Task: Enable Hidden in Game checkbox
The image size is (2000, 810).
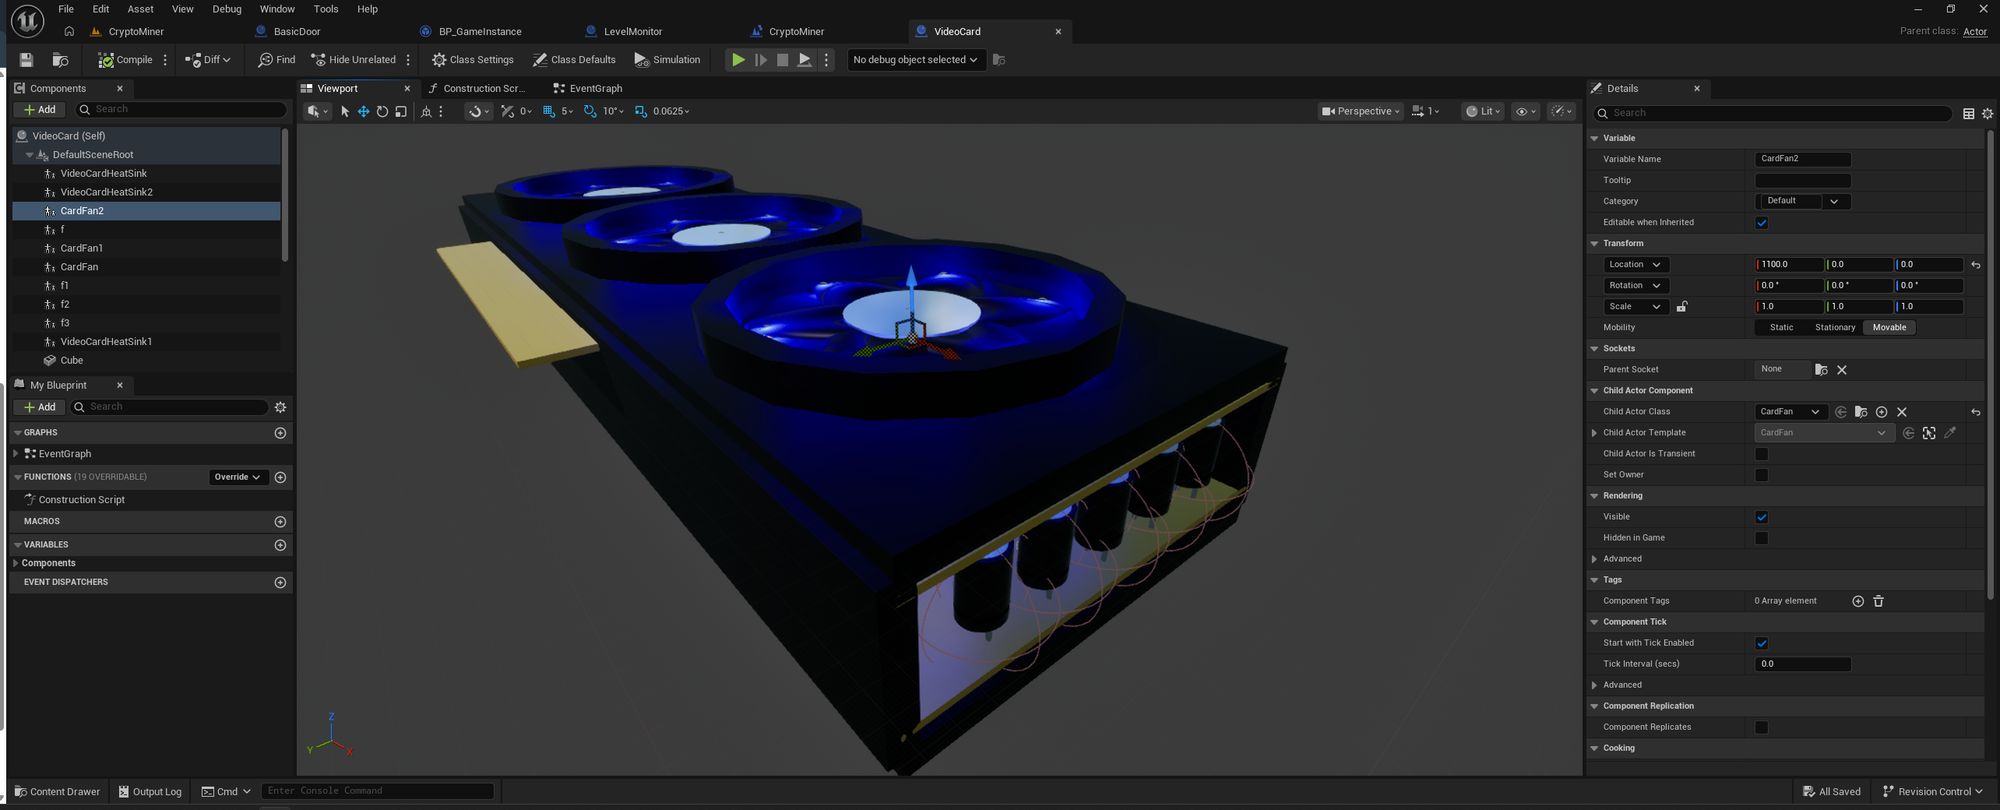Action: [x=1762, y=538]
